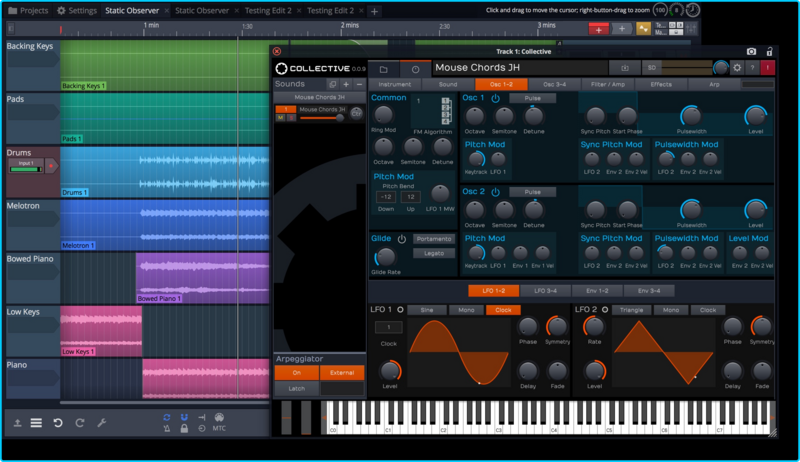Remove sound with minus icon
Screen dimensions: 800x462
pos(359,84)
